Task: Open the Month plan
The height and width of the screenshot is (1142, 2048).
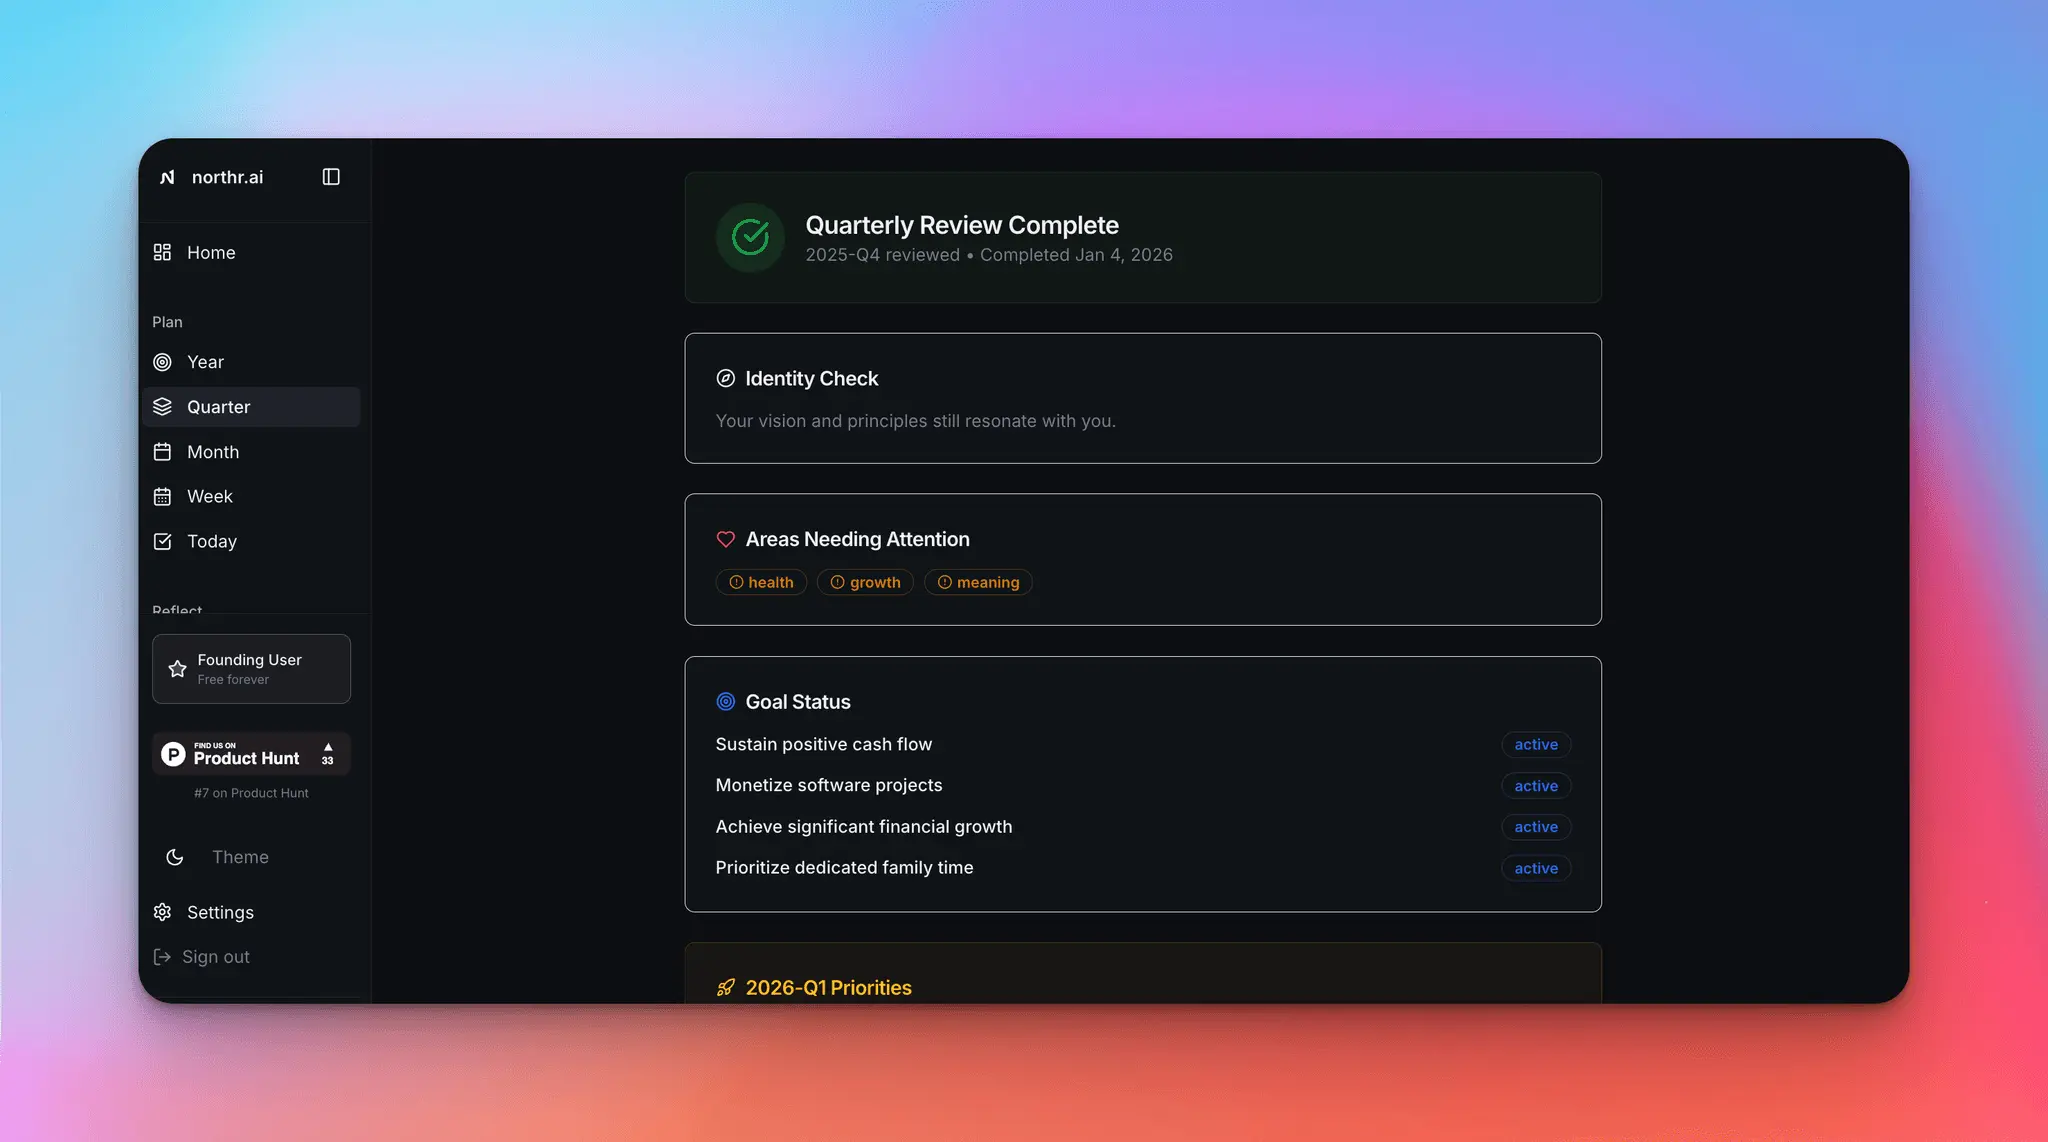Action: 252,452
